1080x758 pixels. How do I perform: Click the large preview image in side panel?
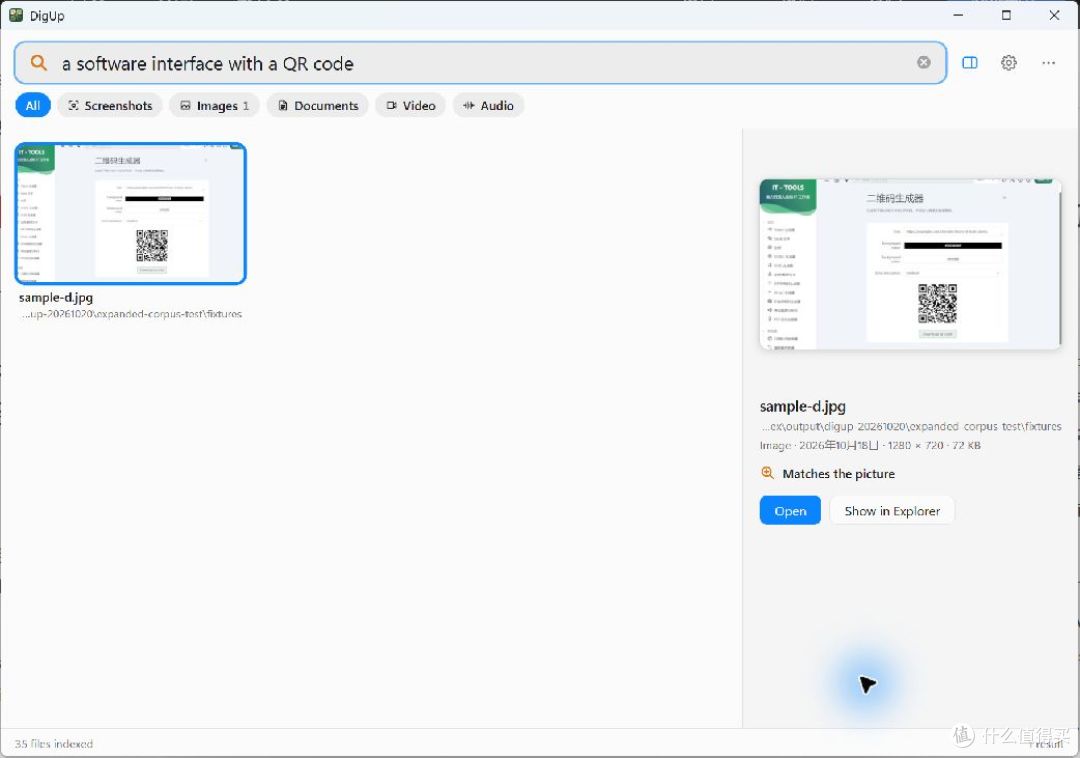click(910, 264)
